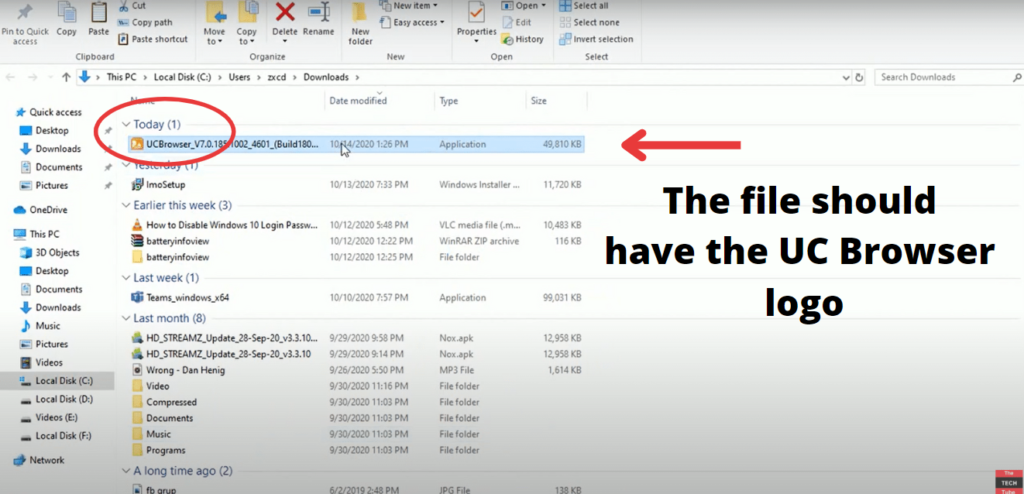Click the Copy ribbon icon
Image resolution: width=1024 pixels, height=494 pixels.
pos(67,11)
